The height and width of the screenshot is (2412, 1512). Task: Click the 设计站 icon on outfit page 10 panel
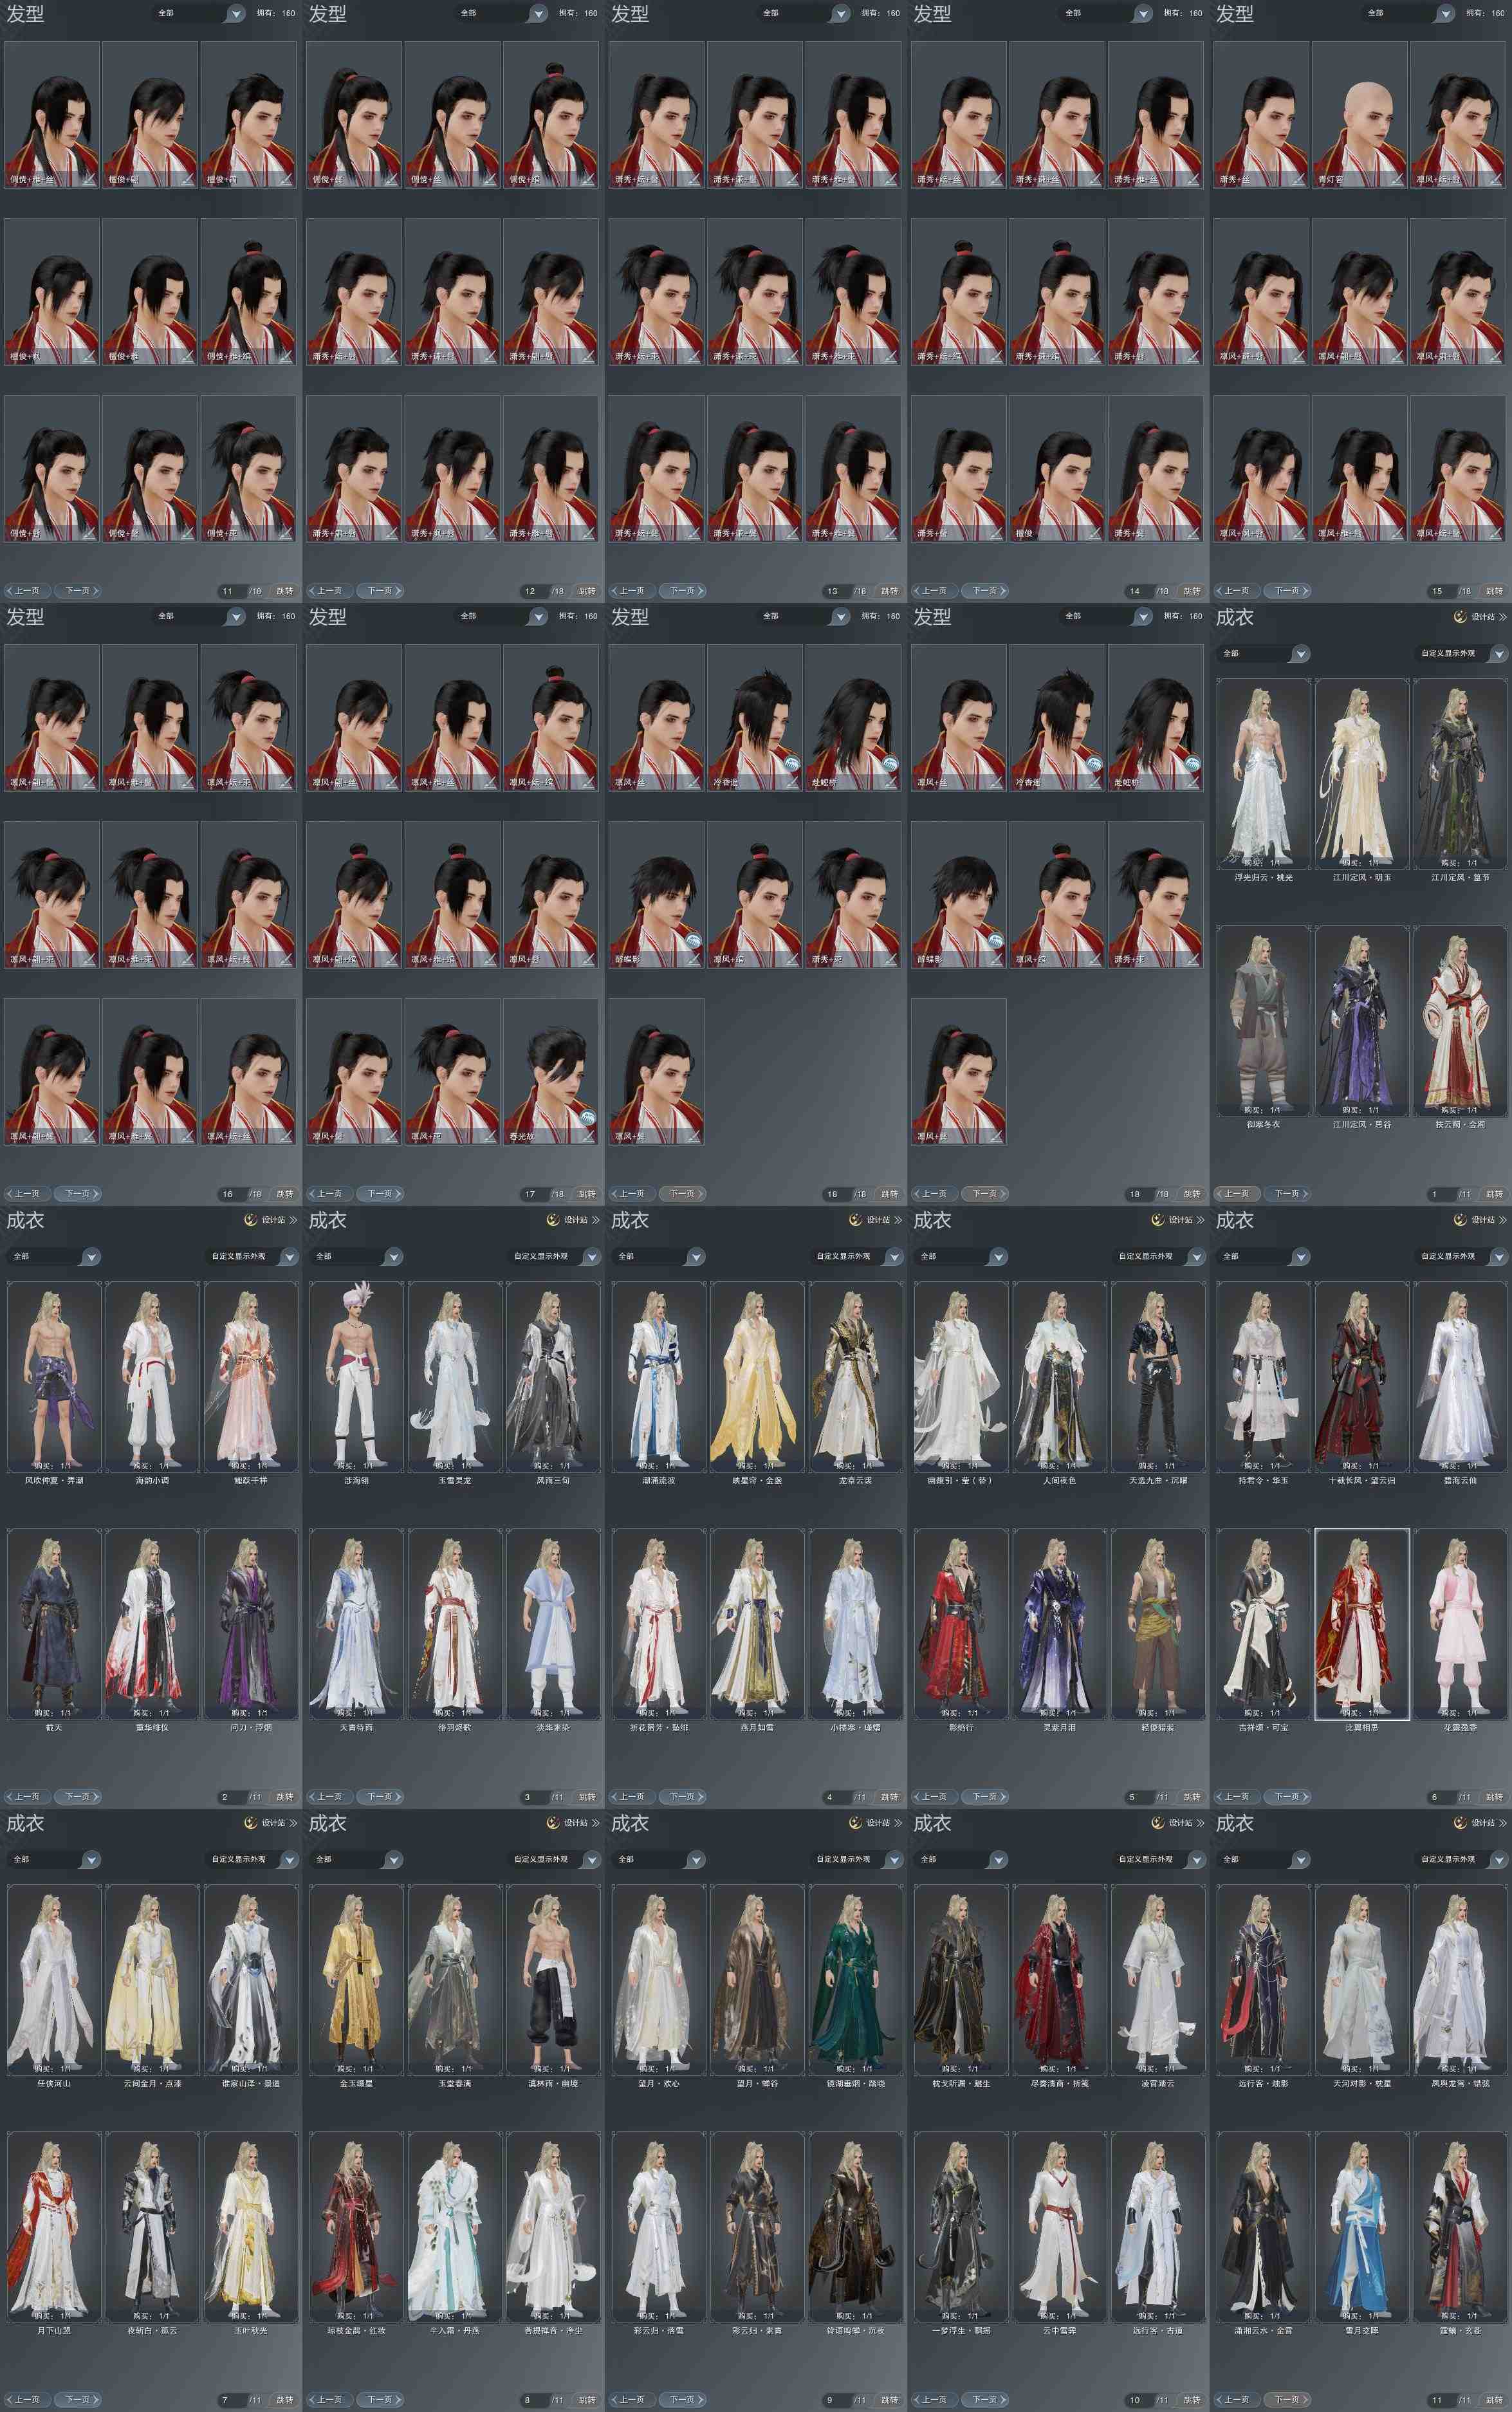pos(1157,1823)
